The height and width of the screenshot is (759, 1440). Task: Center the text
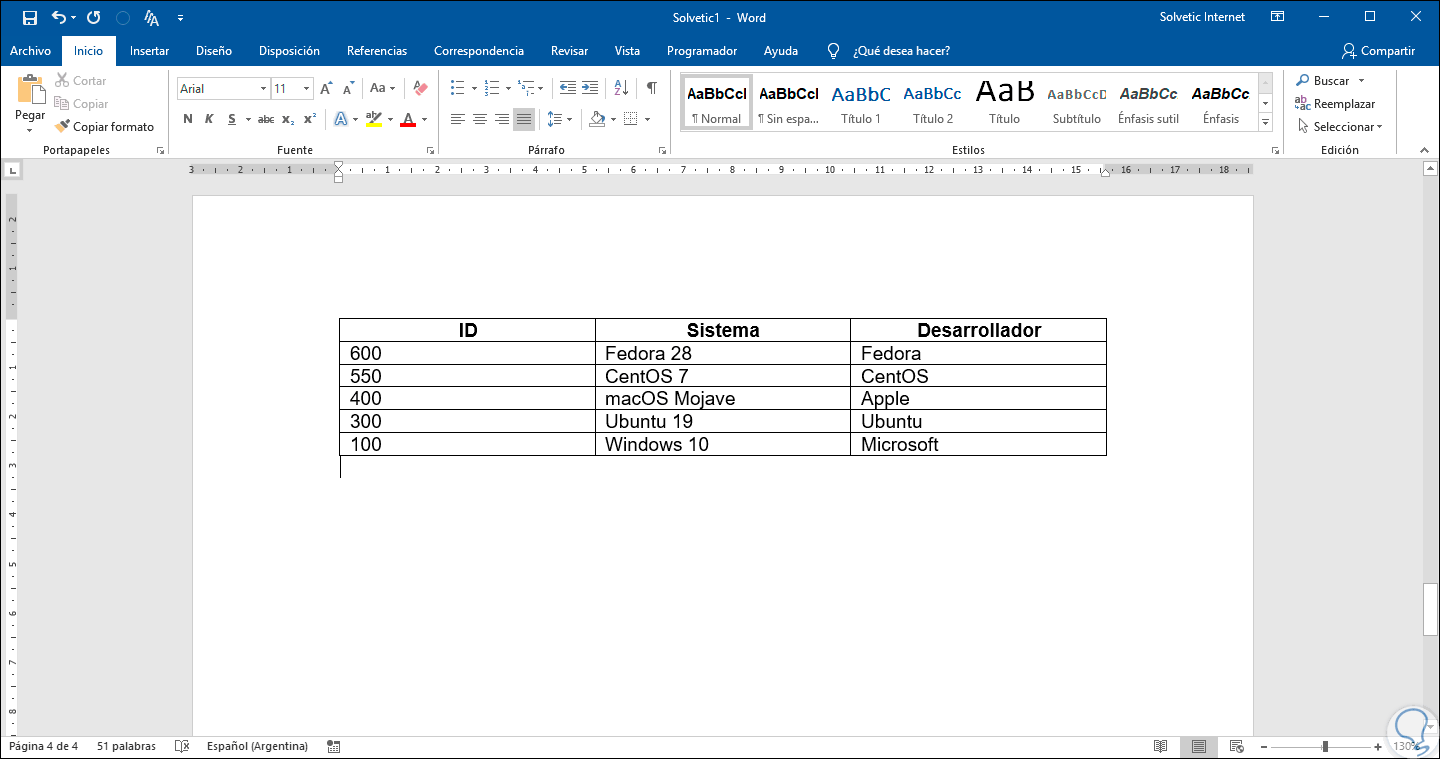(480, 119)
